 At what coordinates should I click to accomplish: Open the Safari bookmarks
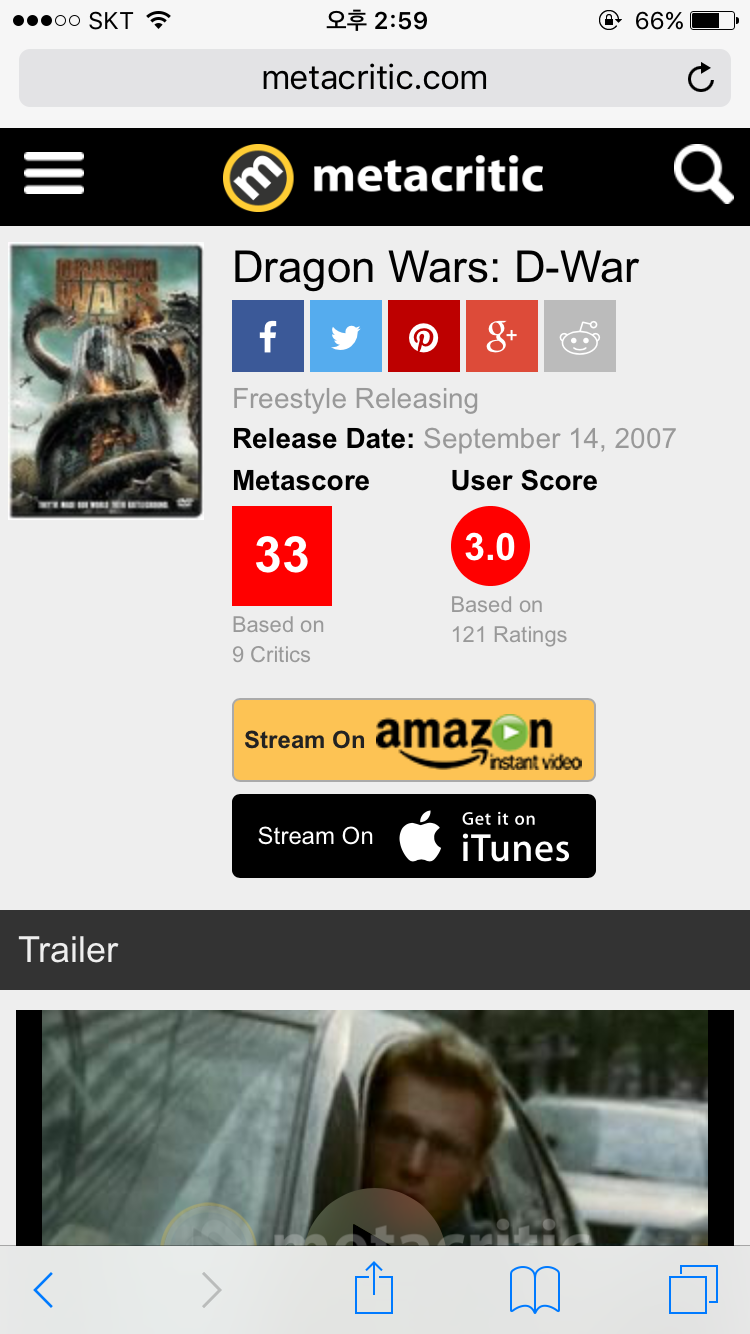click(535, 1290)
